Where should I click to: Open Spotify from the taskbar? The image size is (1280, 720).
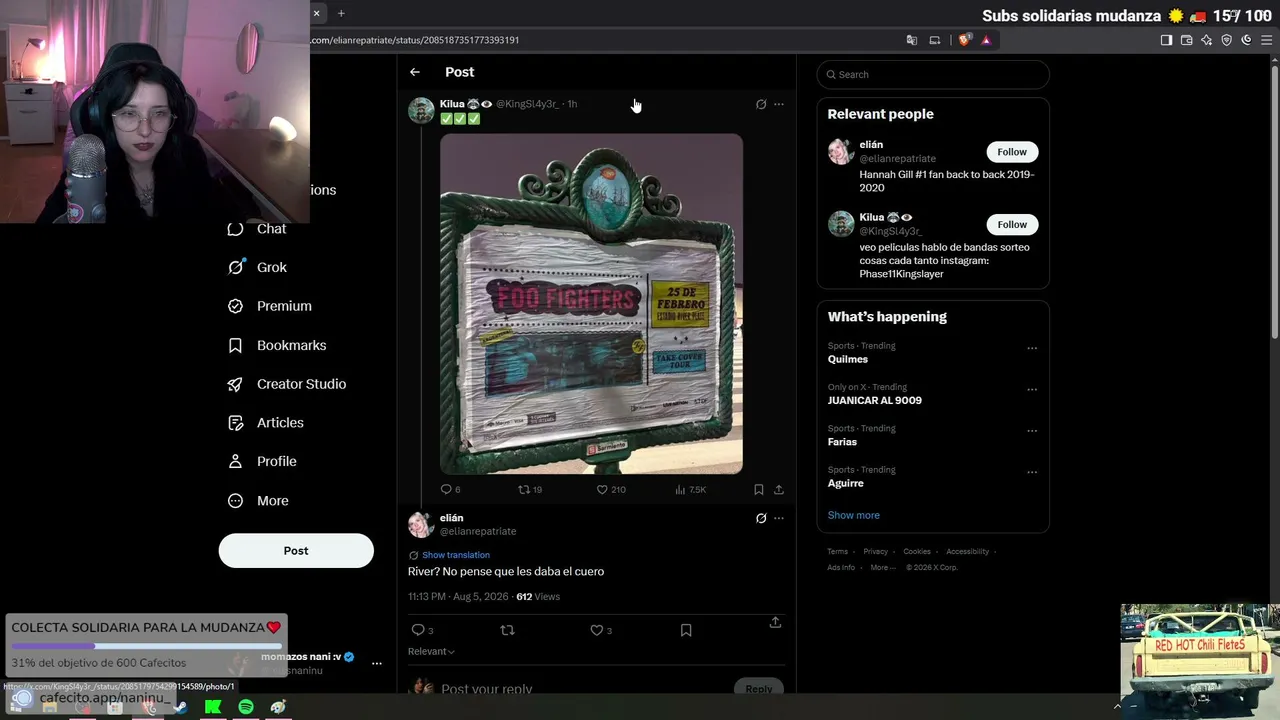(246, 707)
